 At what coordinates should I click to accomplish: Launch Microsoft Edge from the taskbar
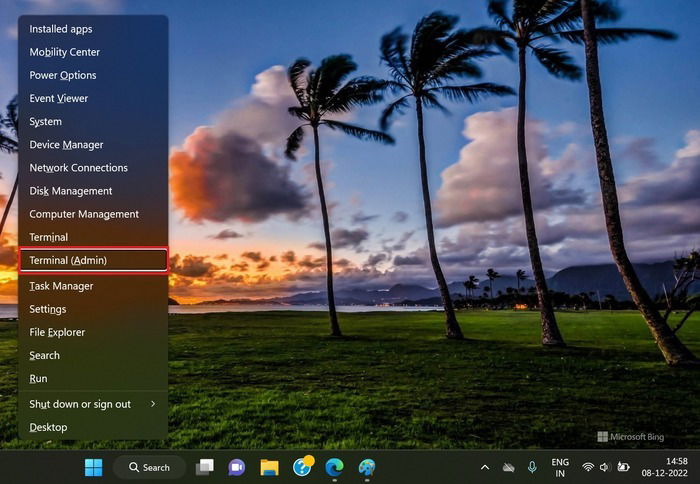point(334,467)
